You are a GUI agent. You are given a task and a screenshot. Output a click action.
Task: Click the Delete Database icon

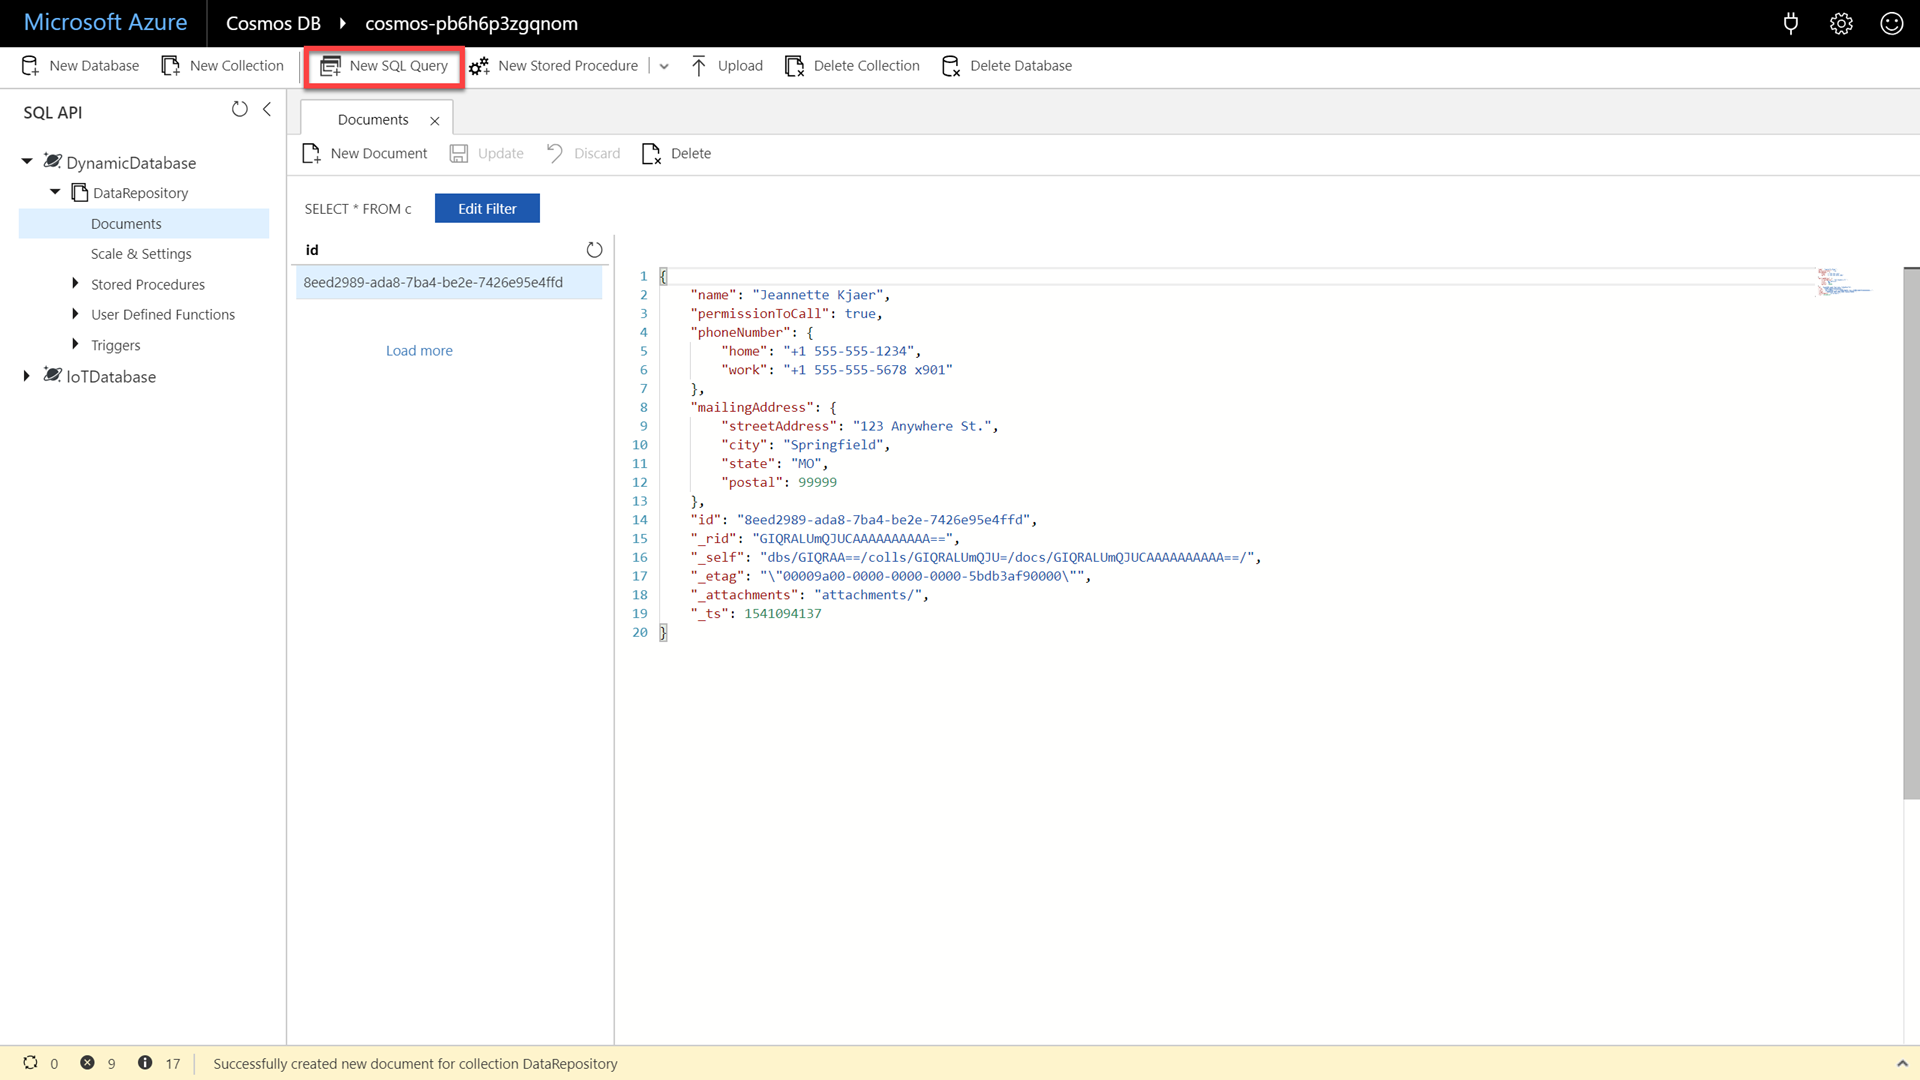951,66
